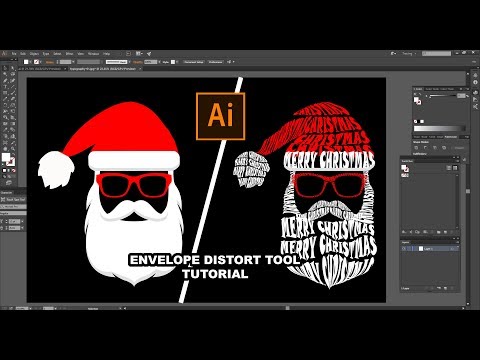Click Exclude in Pathfinder Shape Modes

point(444,148)
